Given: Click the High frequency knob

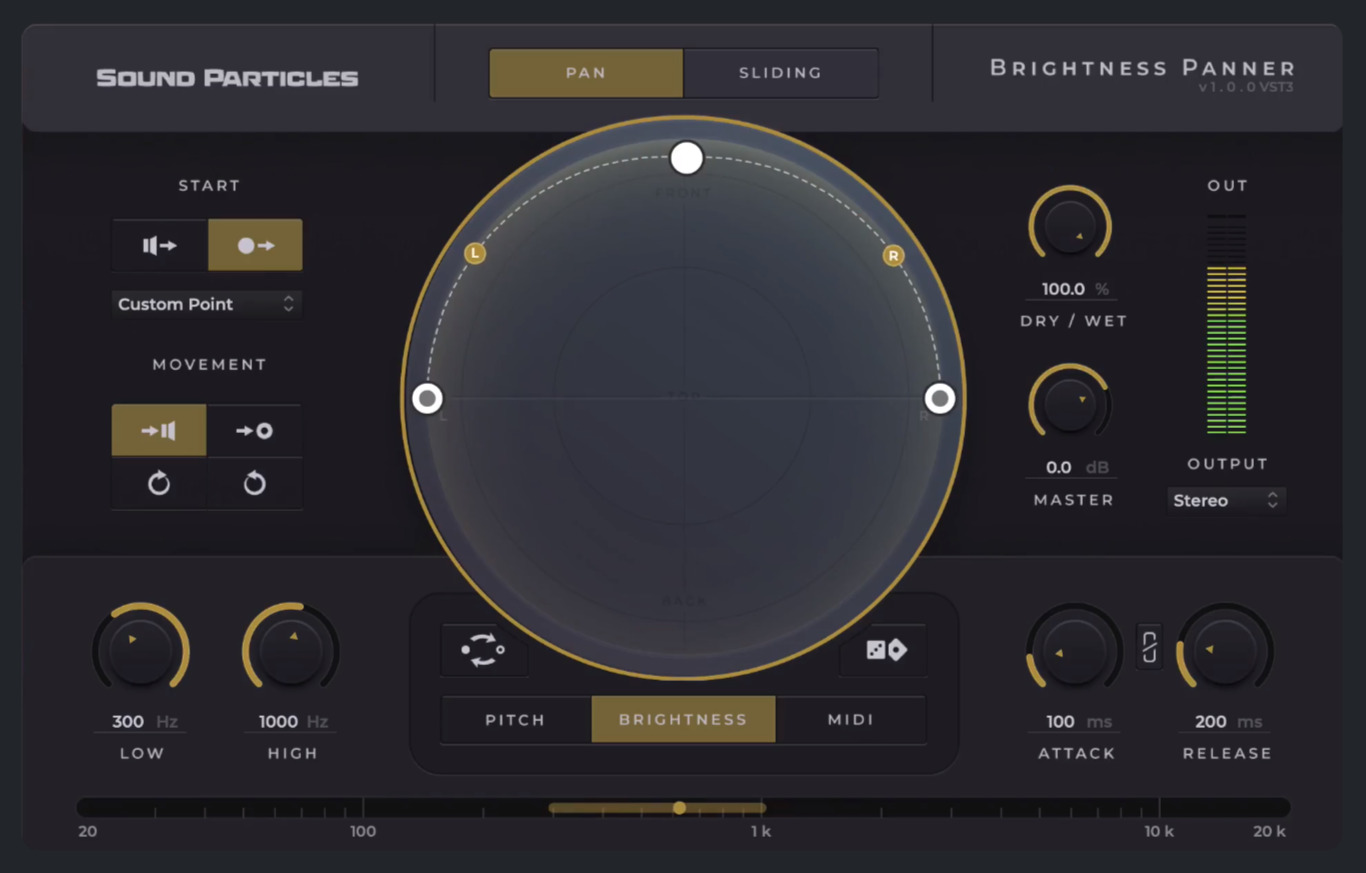Looking at the screenshot, I should point(291,651).
